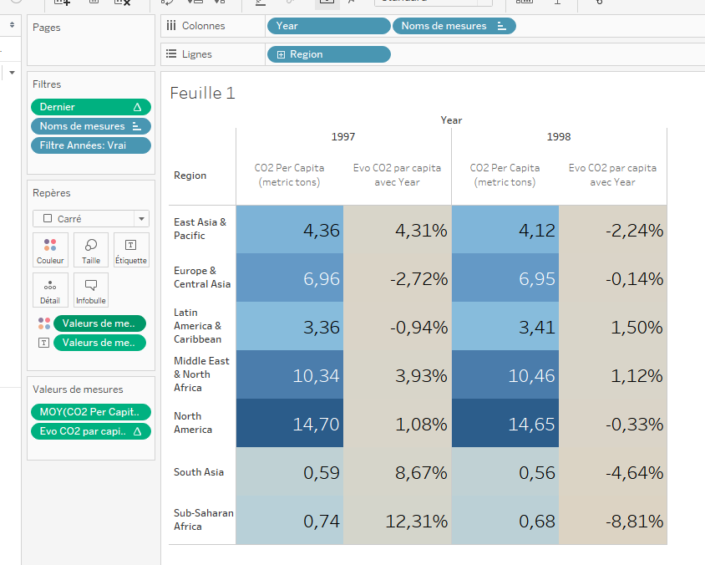
Task: Click the Europe & Central Asia row label
Action: point(202,277)
